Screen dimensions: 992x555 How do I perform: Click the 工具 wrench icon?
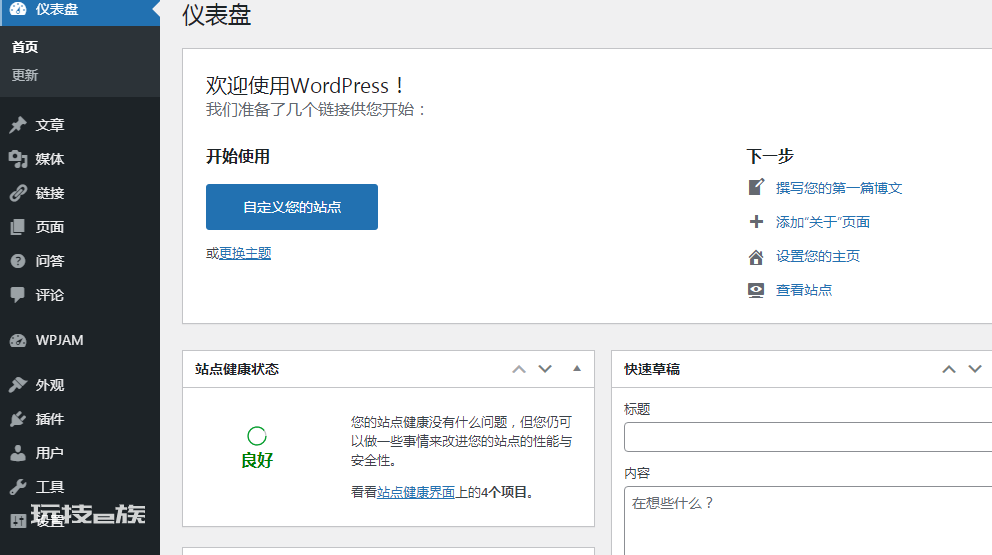[x=18, y=487]
